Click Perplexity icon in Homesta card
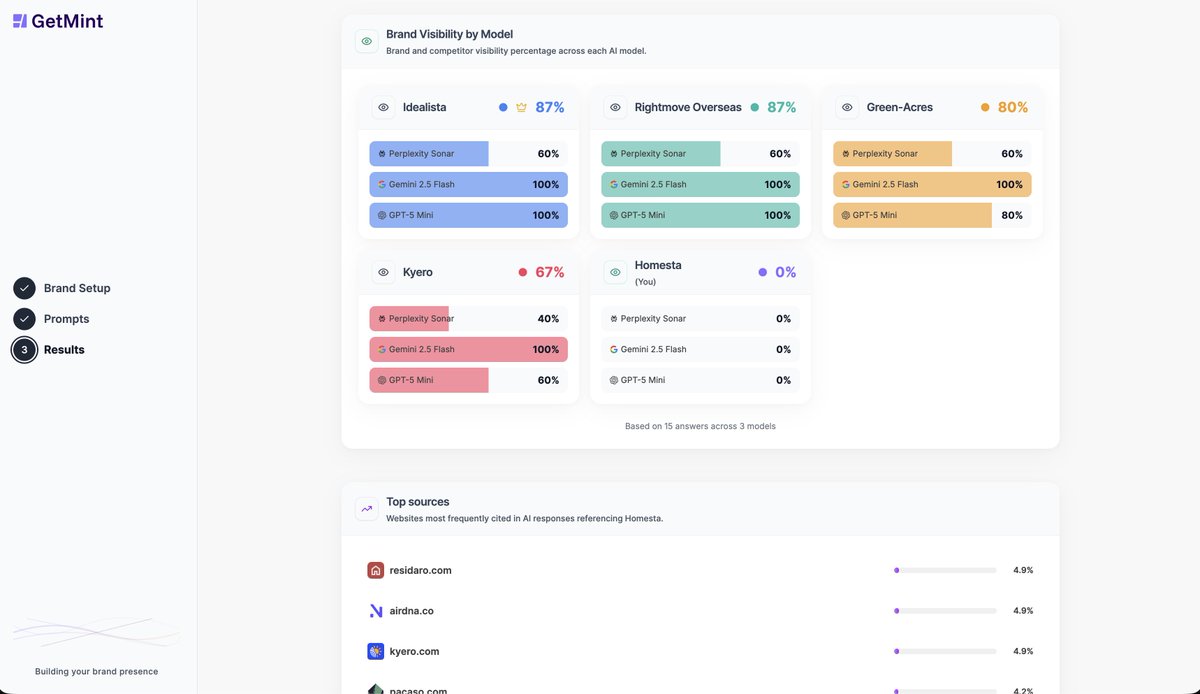The height and width of the screenshot is (694, 1200). point(614,319)
